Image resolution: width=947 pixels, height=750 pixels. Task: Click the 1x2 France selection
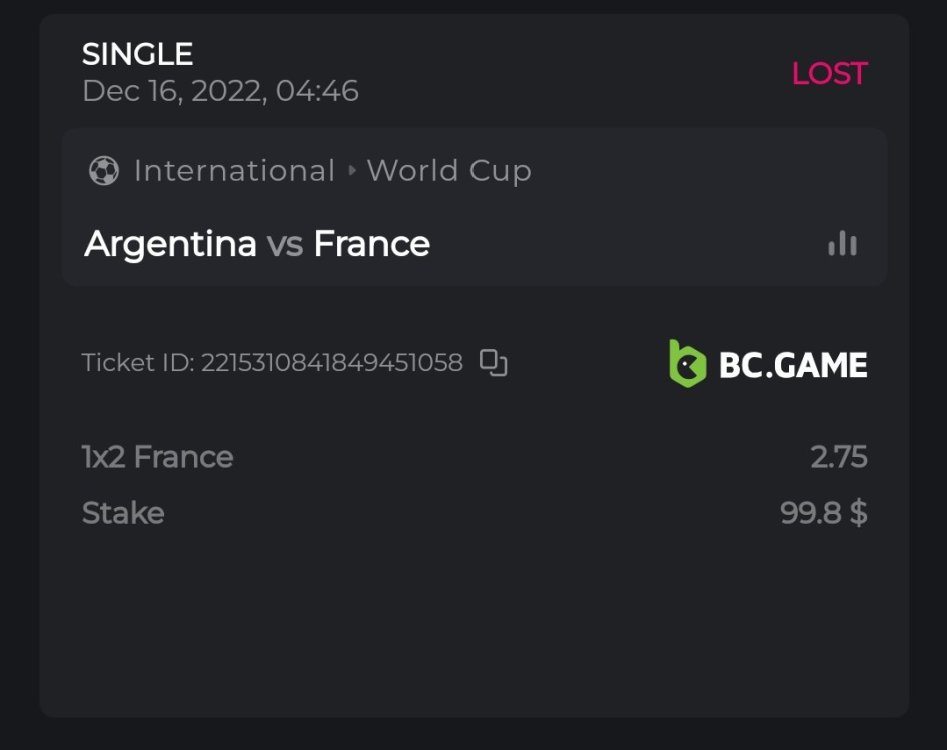point(157,457)
